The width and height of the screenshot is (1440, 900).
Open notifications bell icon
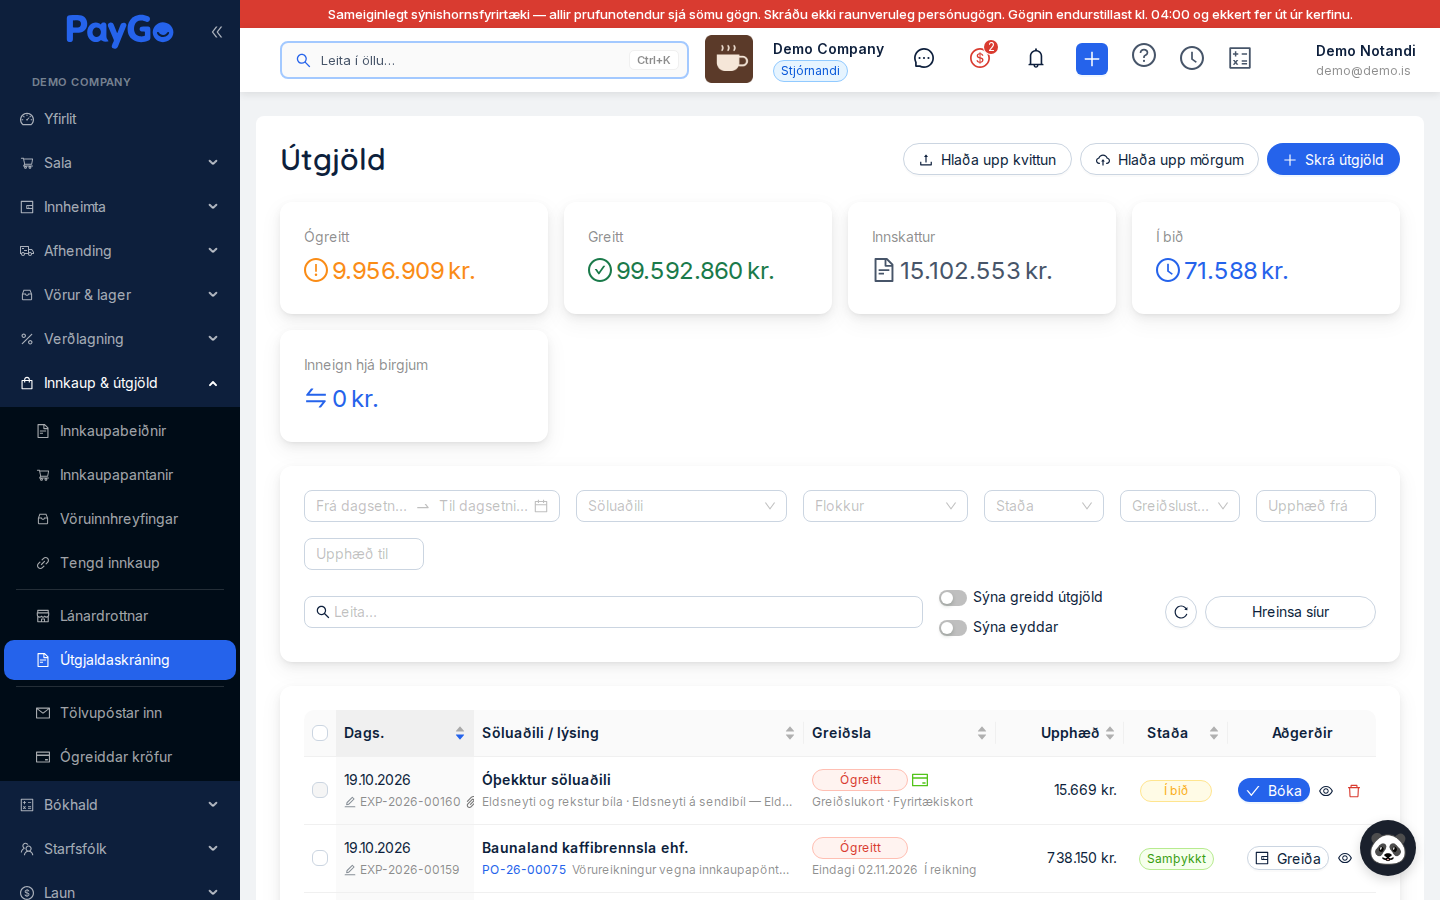tap(1036, 58)
